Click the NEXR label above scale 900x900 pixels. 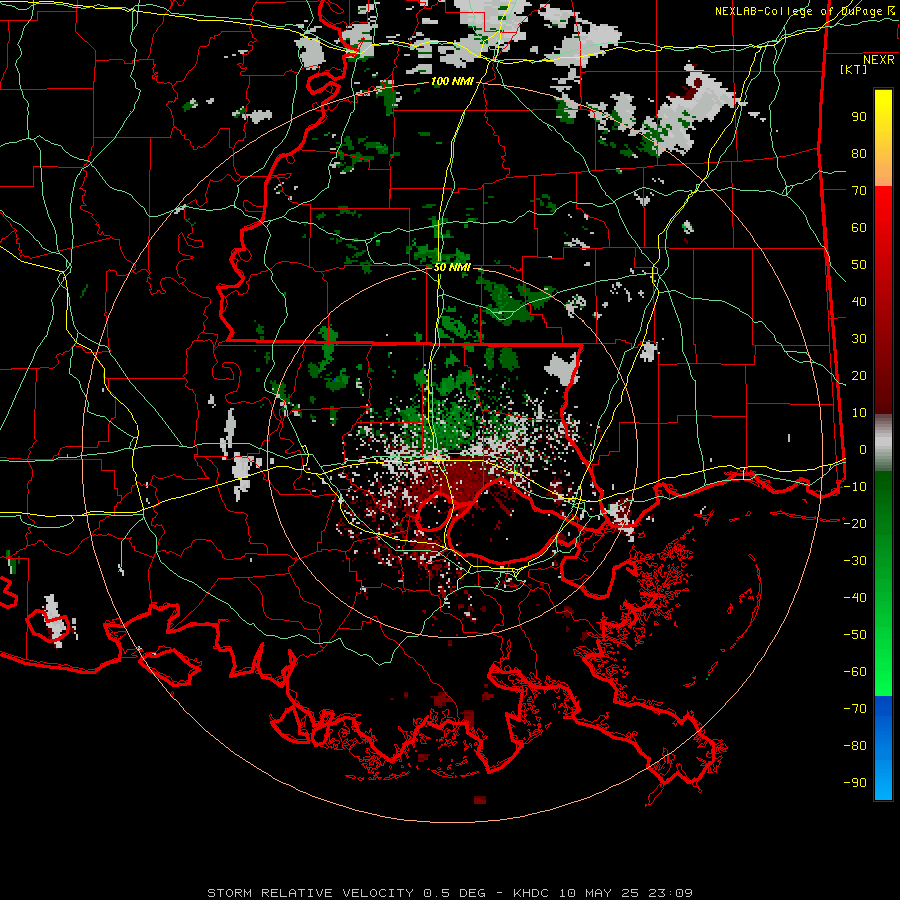(x=879, y=60)
